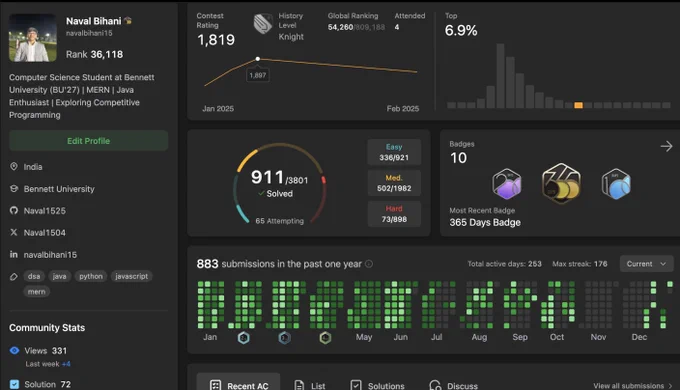This screenshot has height=390, width=680.
Task: Click the second monthly badge icon under heatmap
Action: (284, 338)
